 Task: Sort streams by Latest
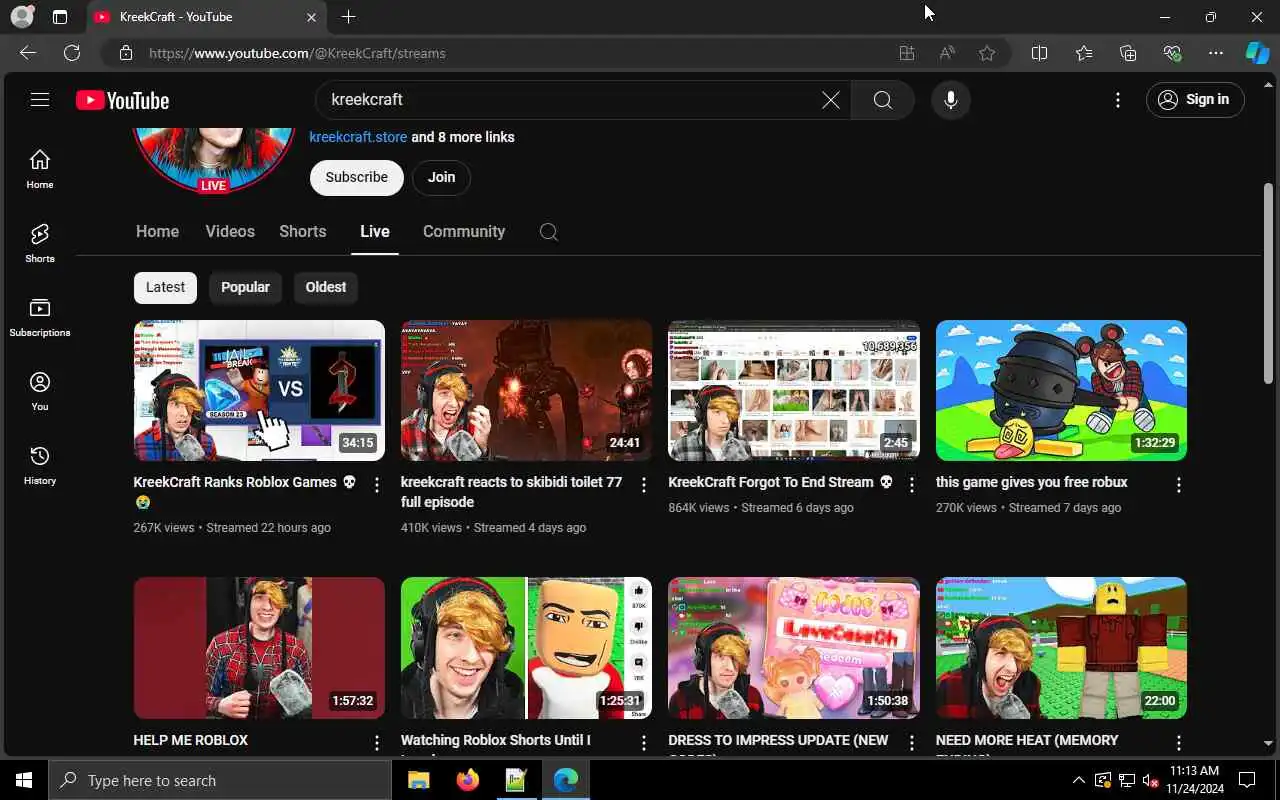tap(165, 287)
